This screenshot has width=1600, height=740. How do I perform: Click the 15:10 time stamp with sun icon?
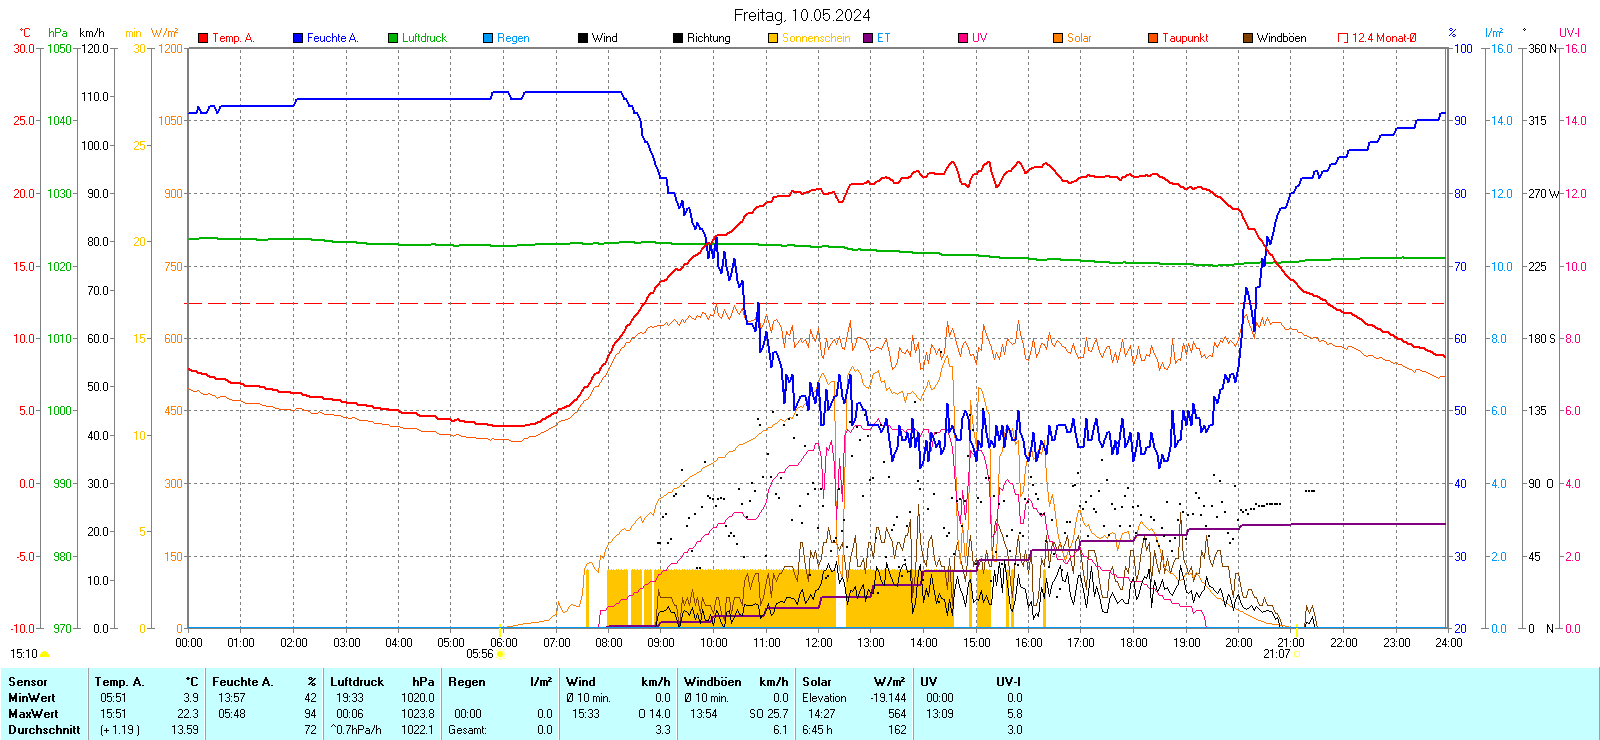24,654
